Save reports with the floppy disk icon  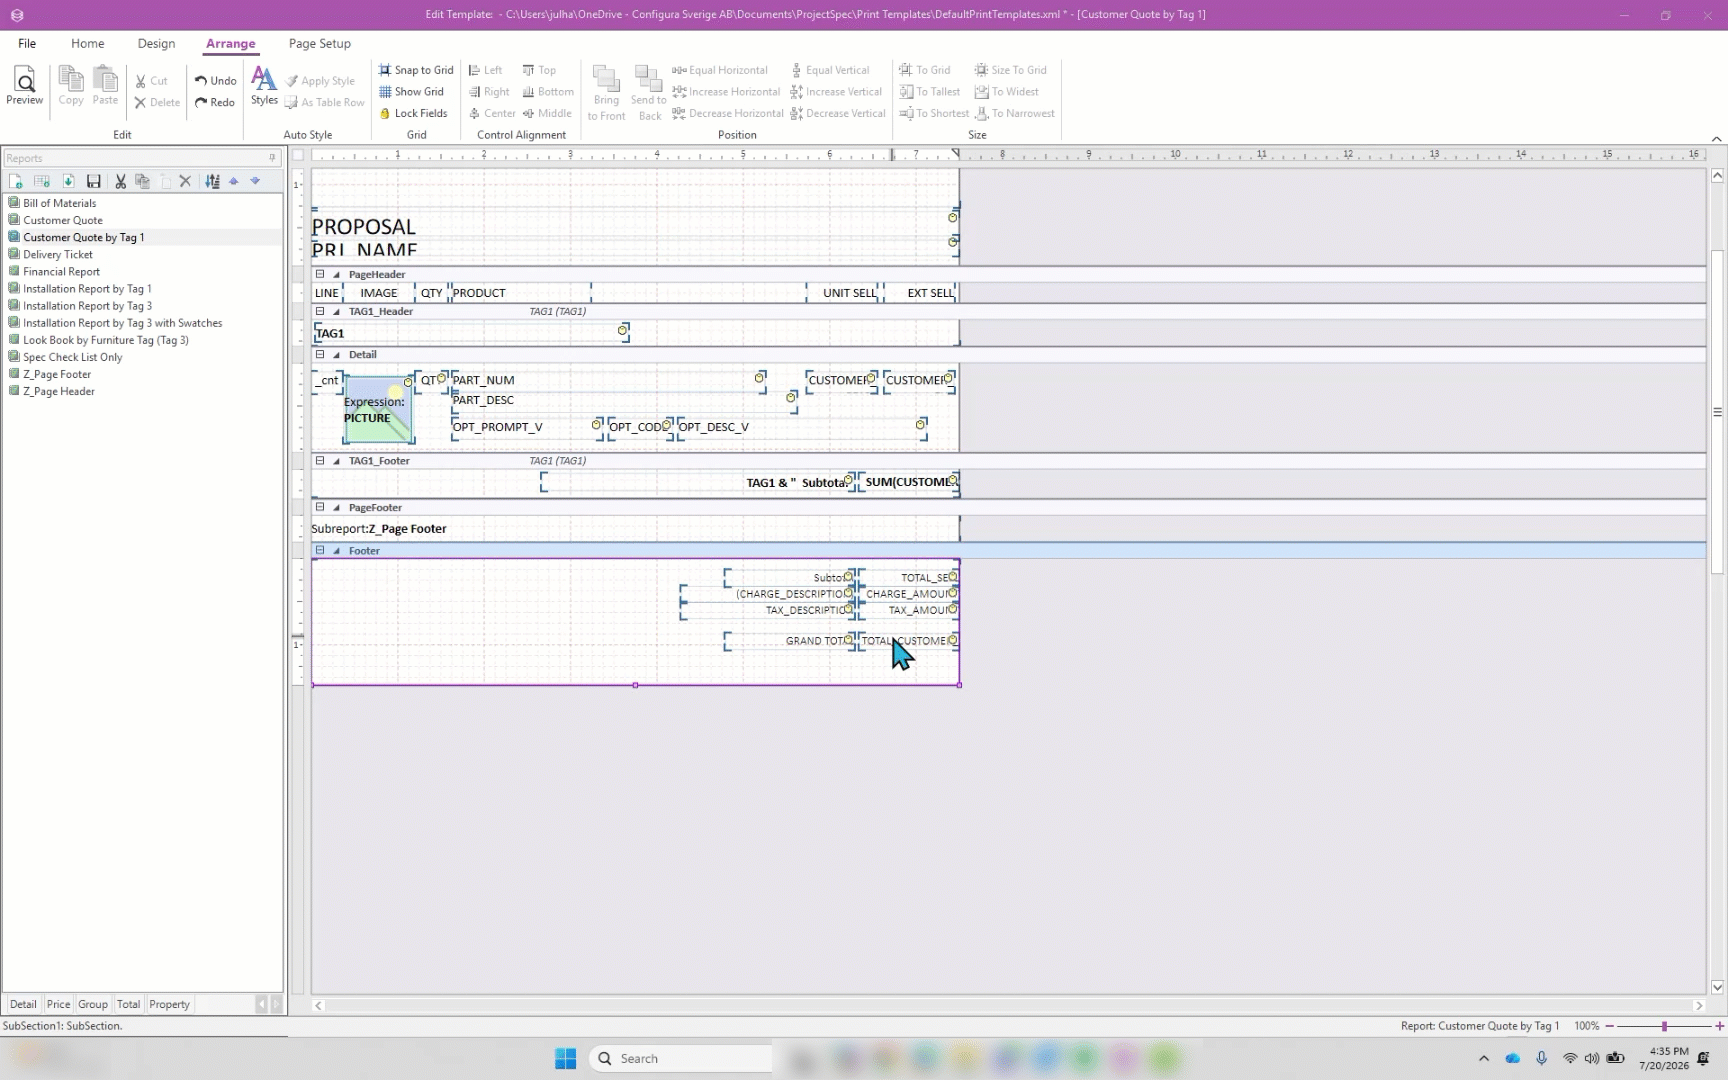pos(94,181)
